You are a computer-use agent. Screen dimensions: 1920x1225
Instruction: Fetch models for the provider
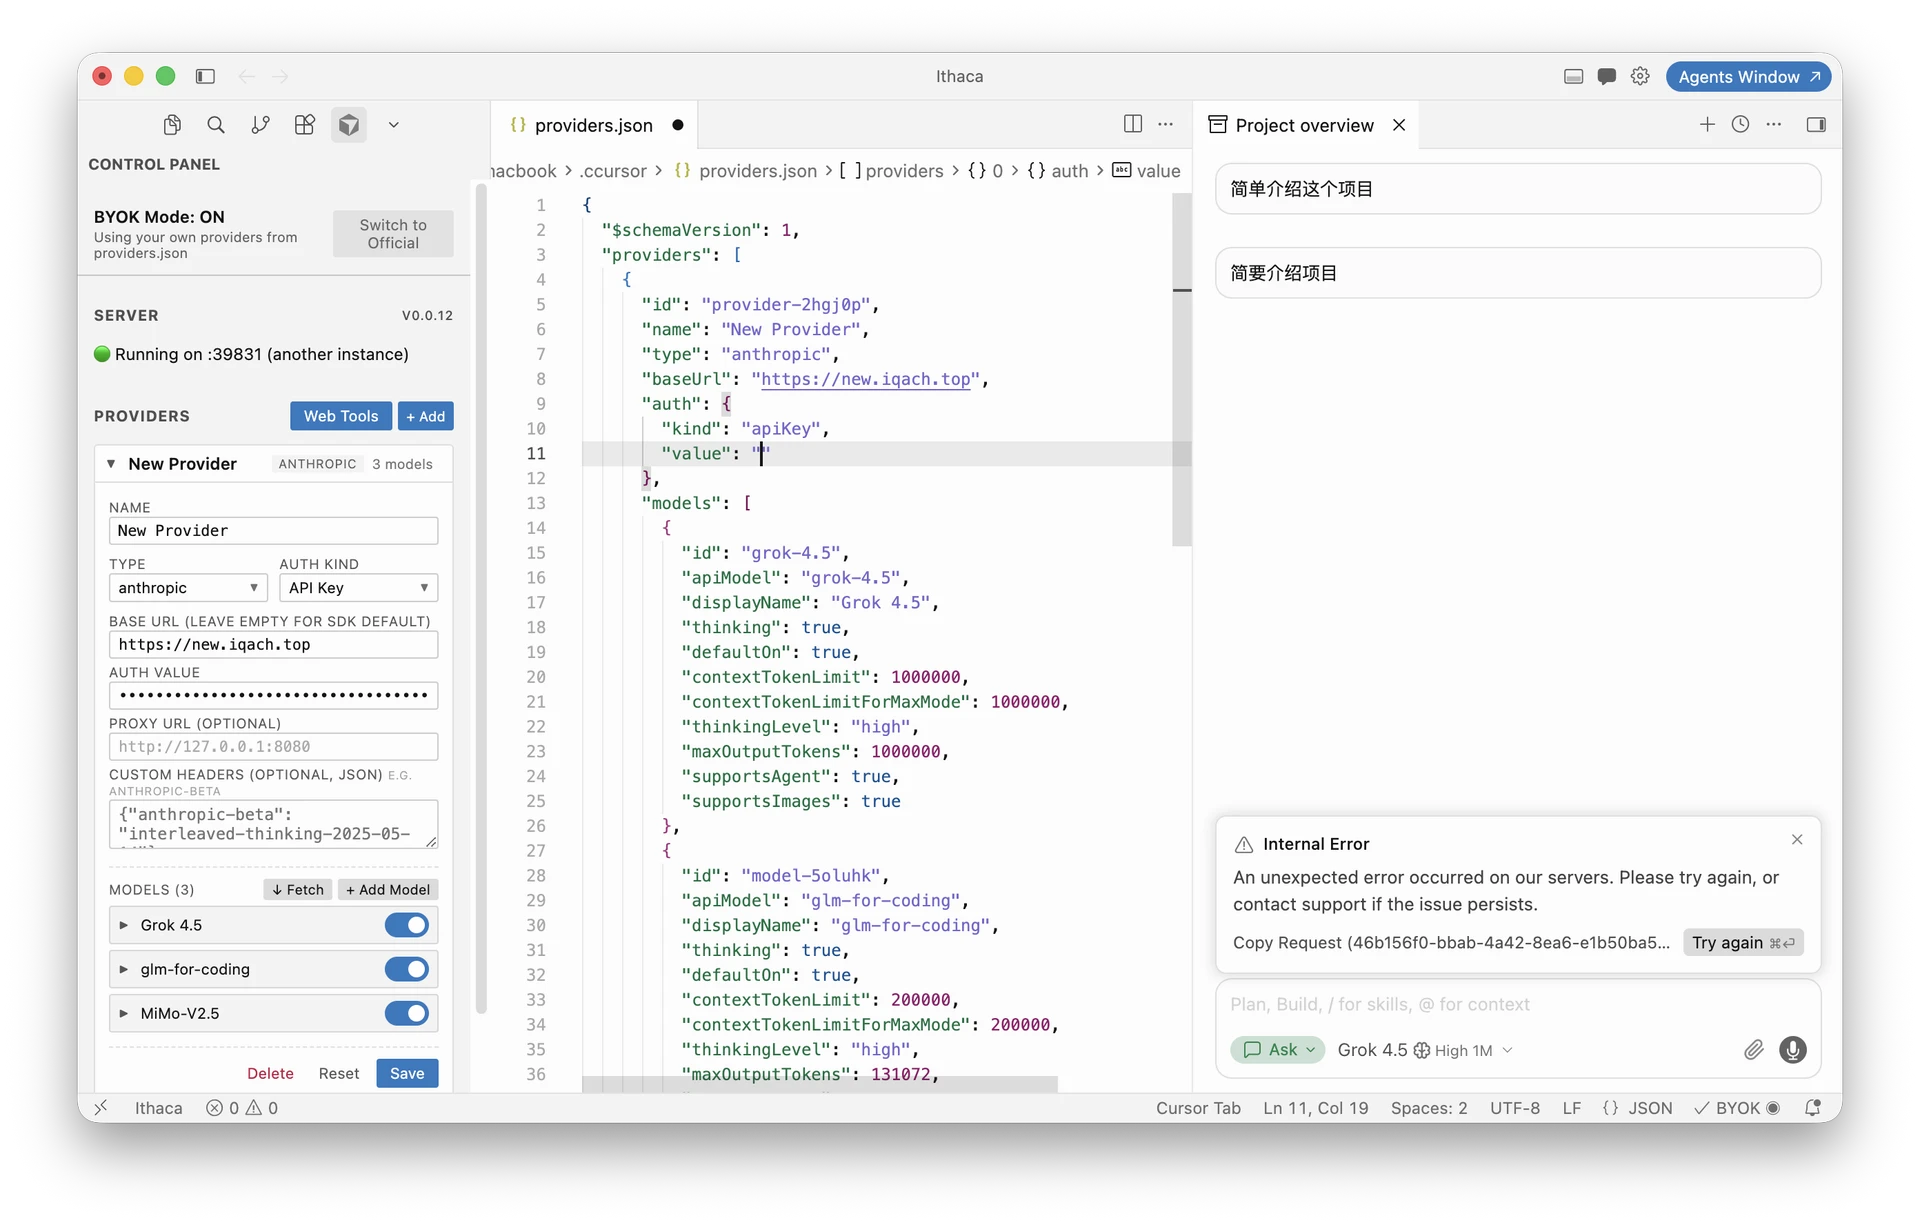pyautogui.click(x=298, y=889)
